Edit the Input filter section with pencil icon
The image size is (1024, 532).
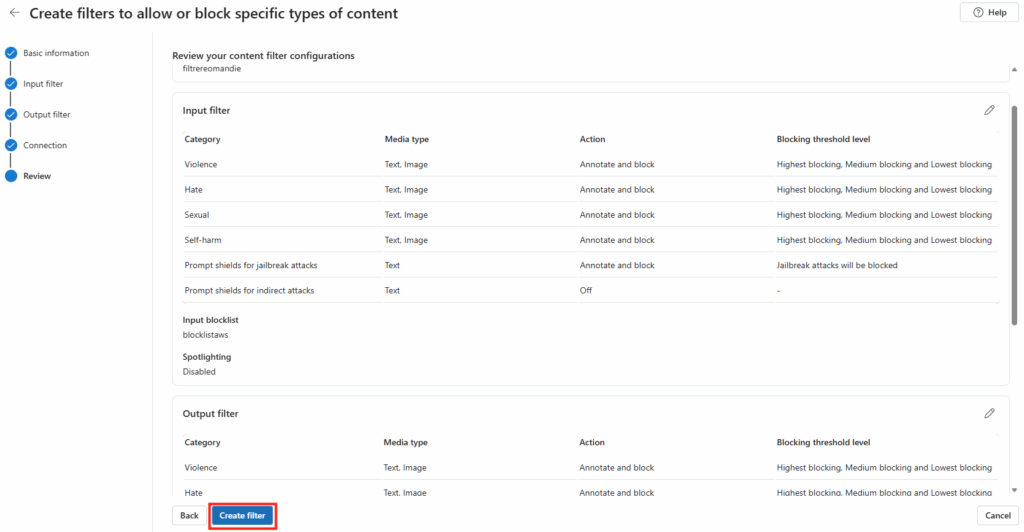pyautogui.click(x=989, y=110)
